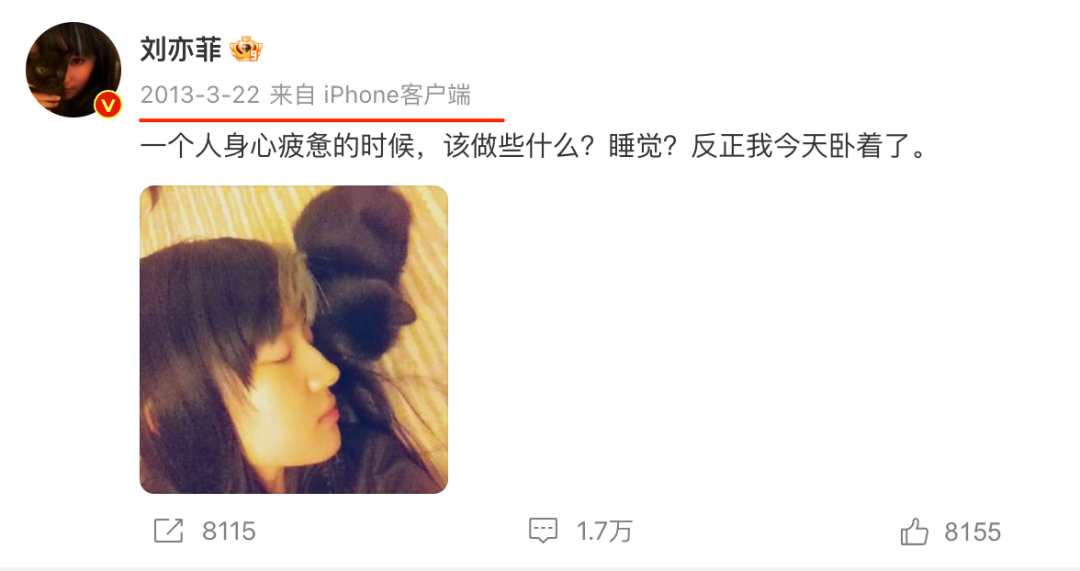The height and width of the screenshot is (571, 1080).
Task: Click the crown membership badge beside the username
Action: 247,50
